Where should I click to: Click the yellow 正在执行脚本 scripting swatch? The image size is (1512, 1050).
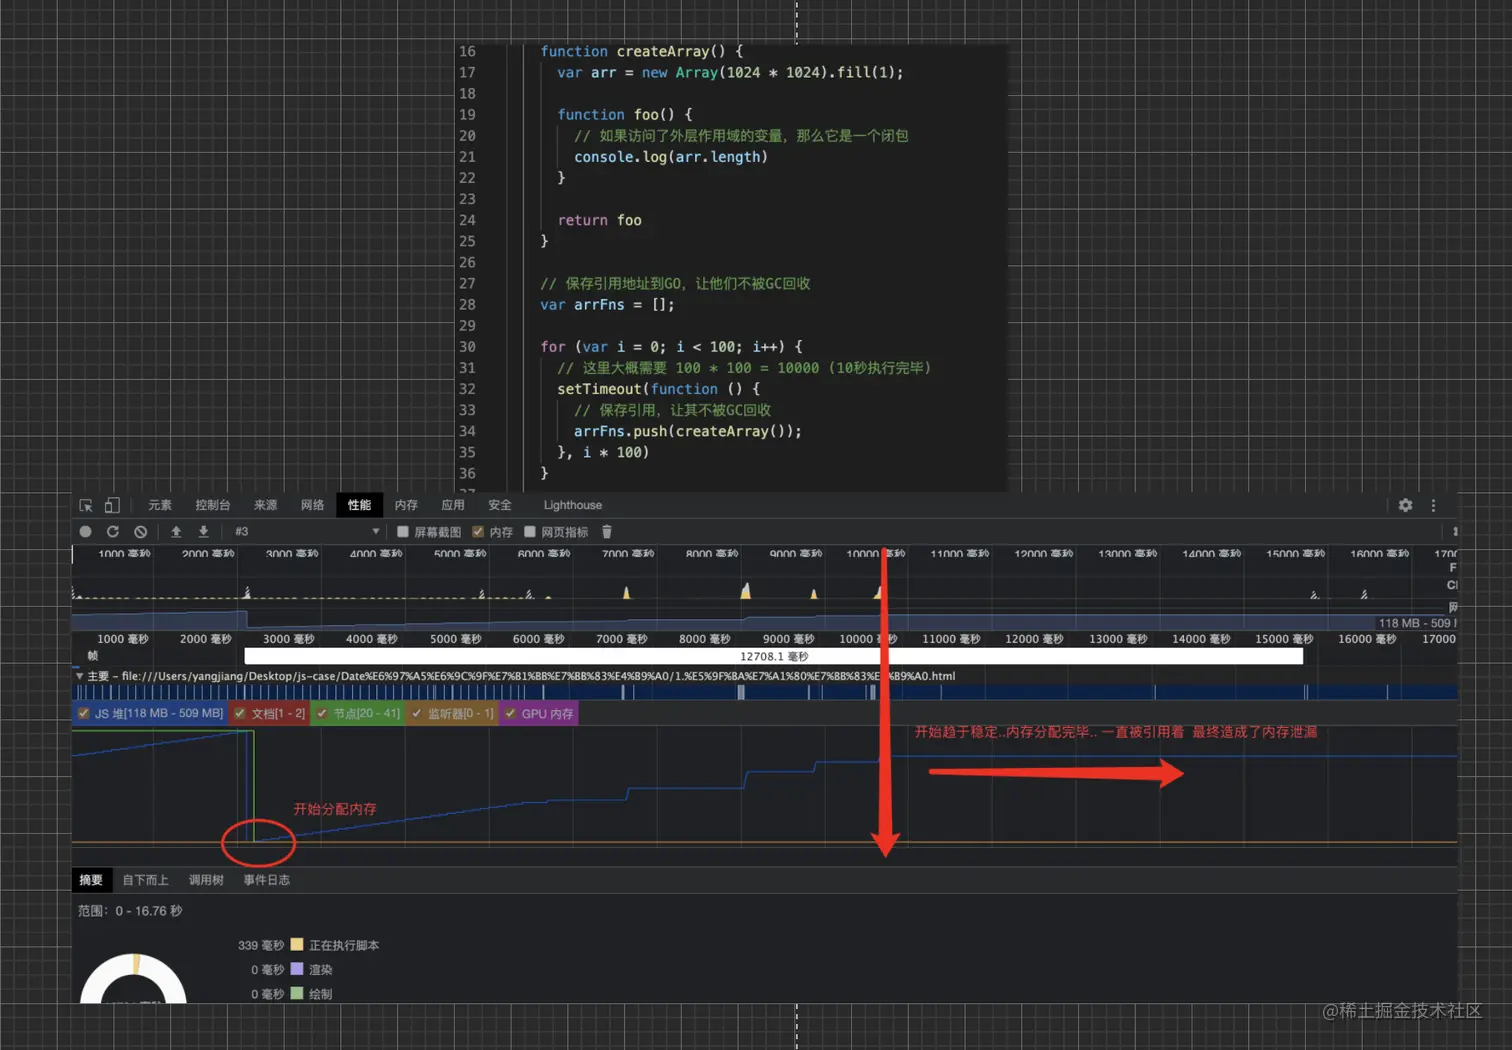(x=297, y=944)
